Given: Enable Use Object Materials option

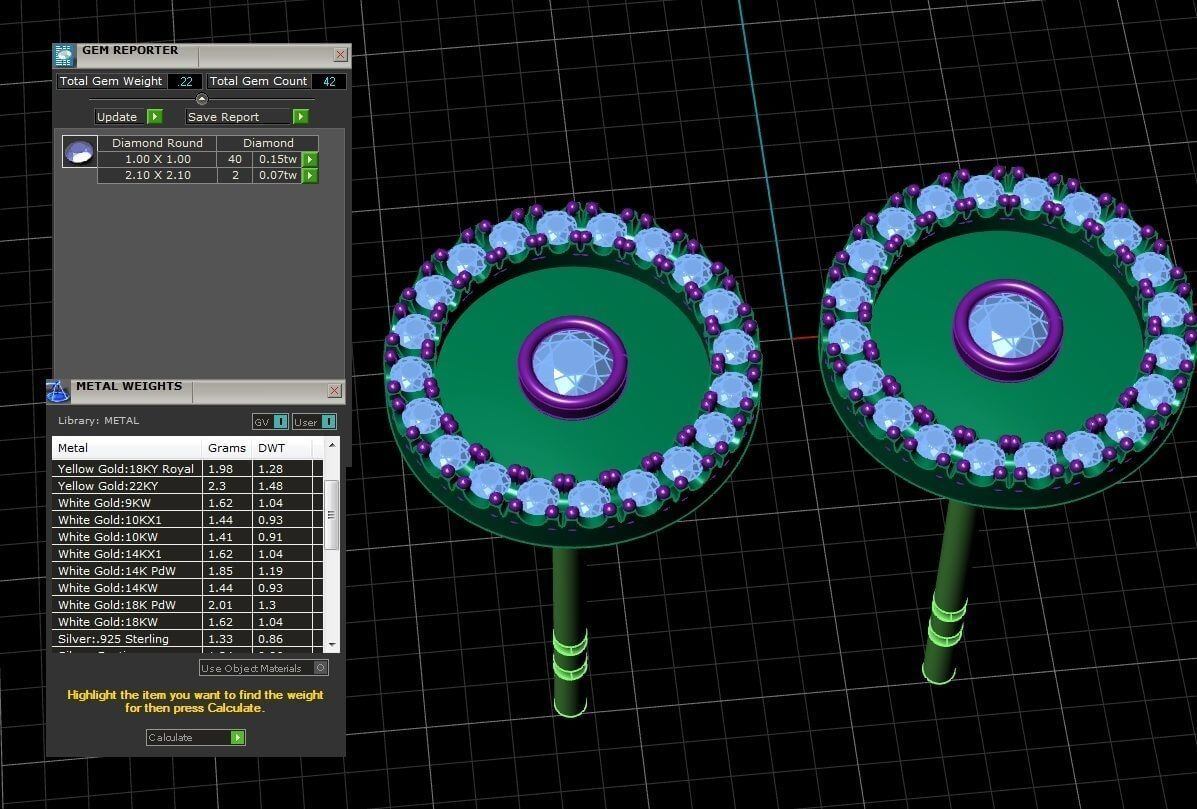Looking at the screenshot, I should click(x=320, y=668).
